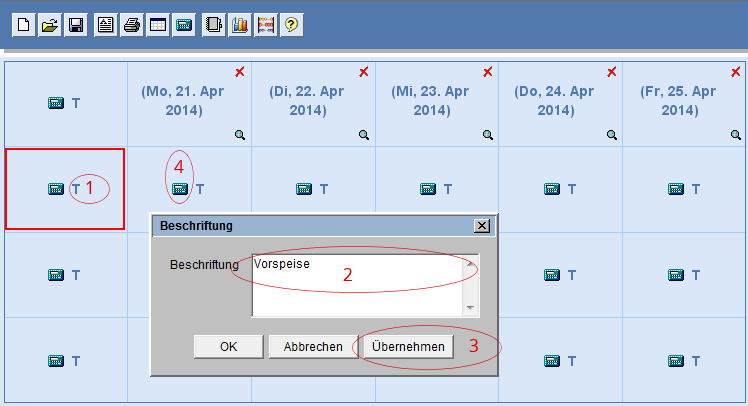748x406 pixels.
Task: Click into the Beschriftung text field
Action: [365, 285]
